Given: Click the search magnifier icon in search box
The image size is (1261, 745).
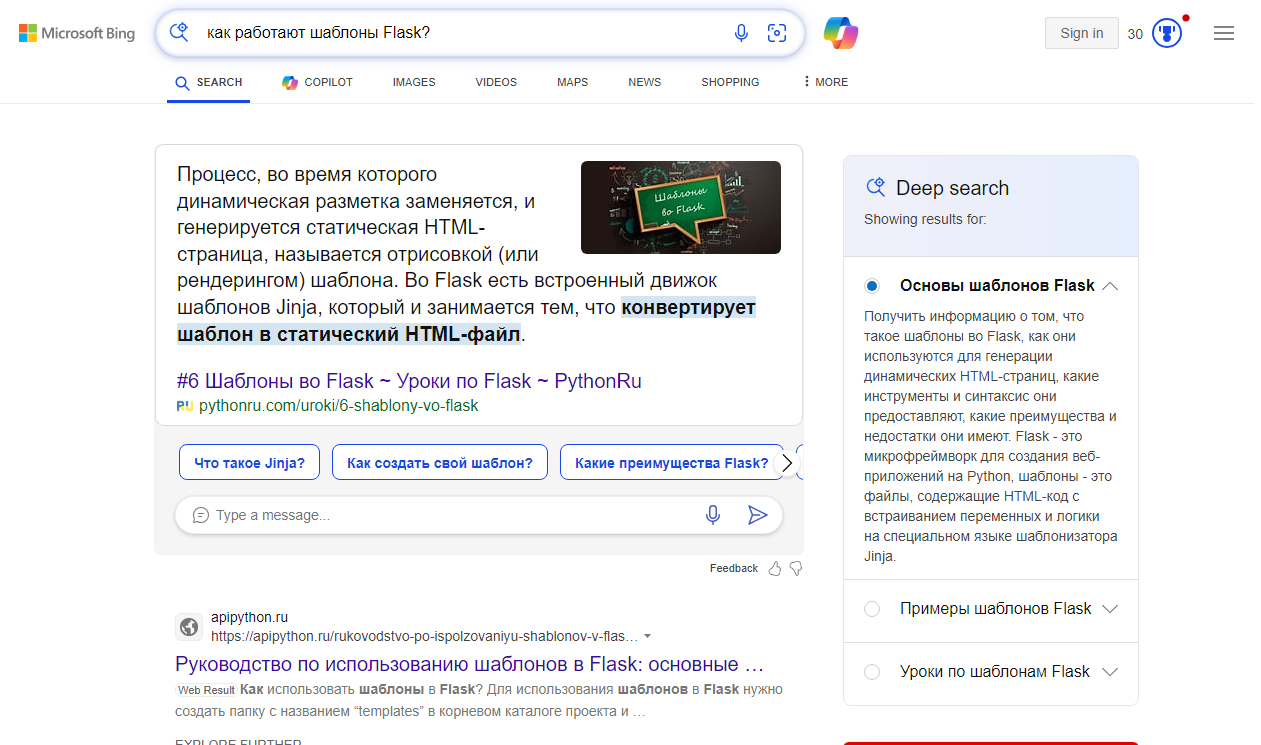Looking at the screenshot, I should pyautogui.click(x=180, y=32).
